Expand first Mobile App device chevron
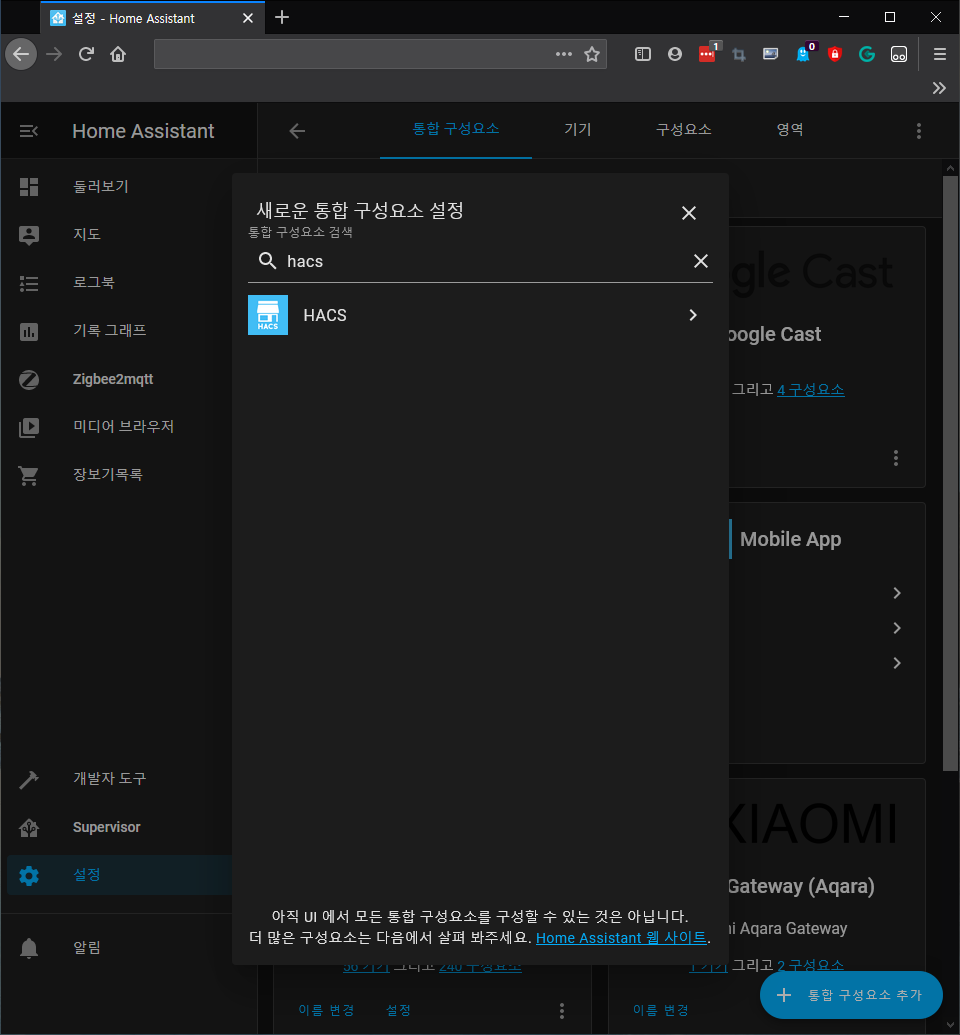This screenshot has height=1035, width=960. (x=897, y=593)
